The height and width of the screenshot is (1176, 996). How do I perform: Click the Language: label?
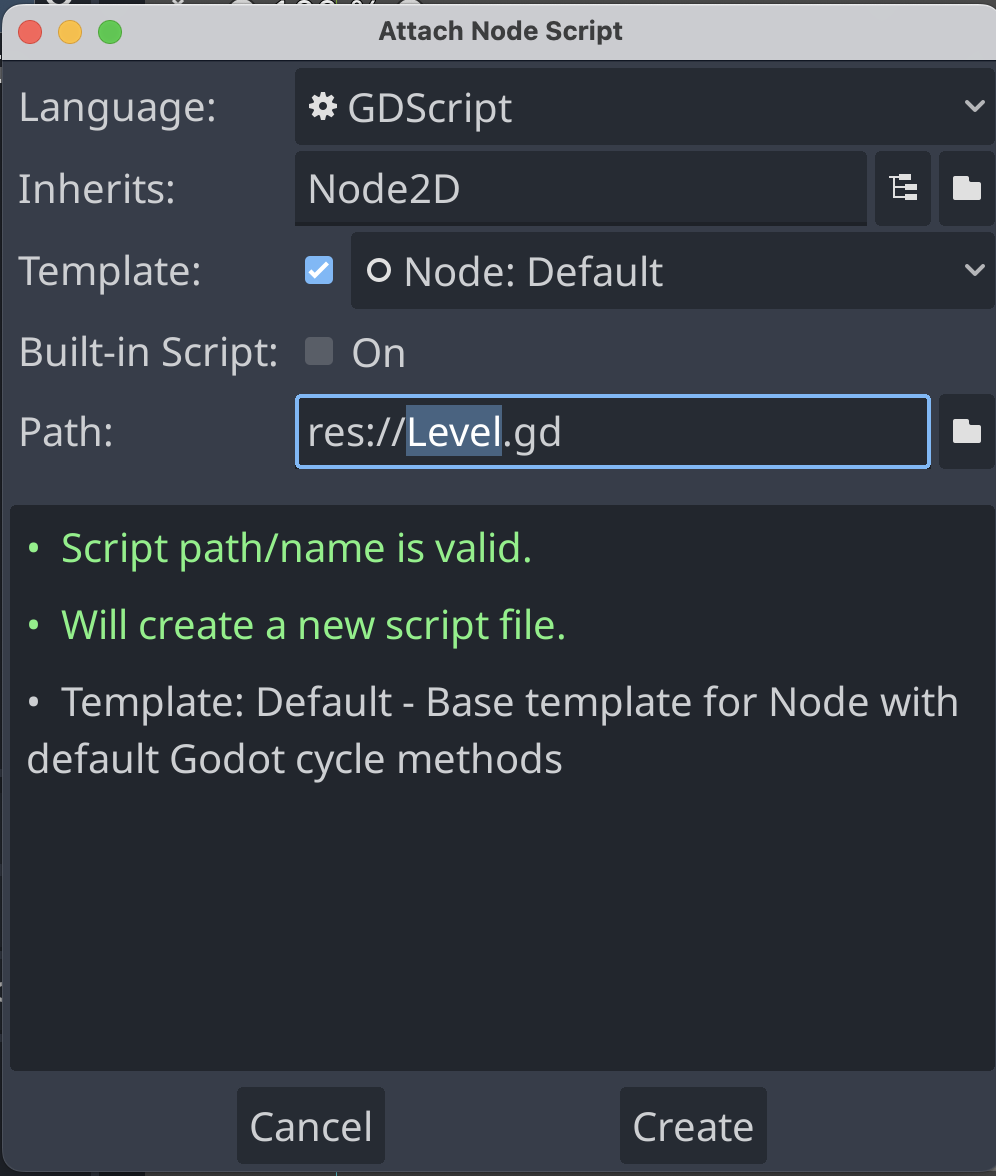pyautogui.click(x=118, y=107)
